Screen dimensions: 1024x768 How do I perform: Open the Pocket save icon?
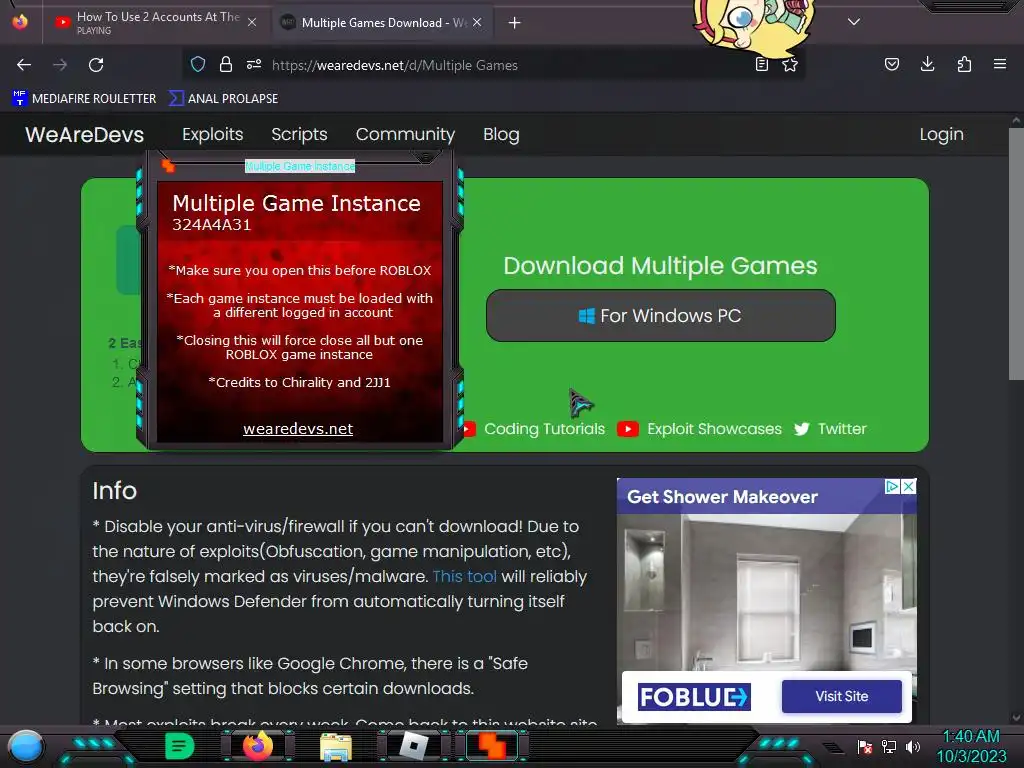[x=891, y=64]
